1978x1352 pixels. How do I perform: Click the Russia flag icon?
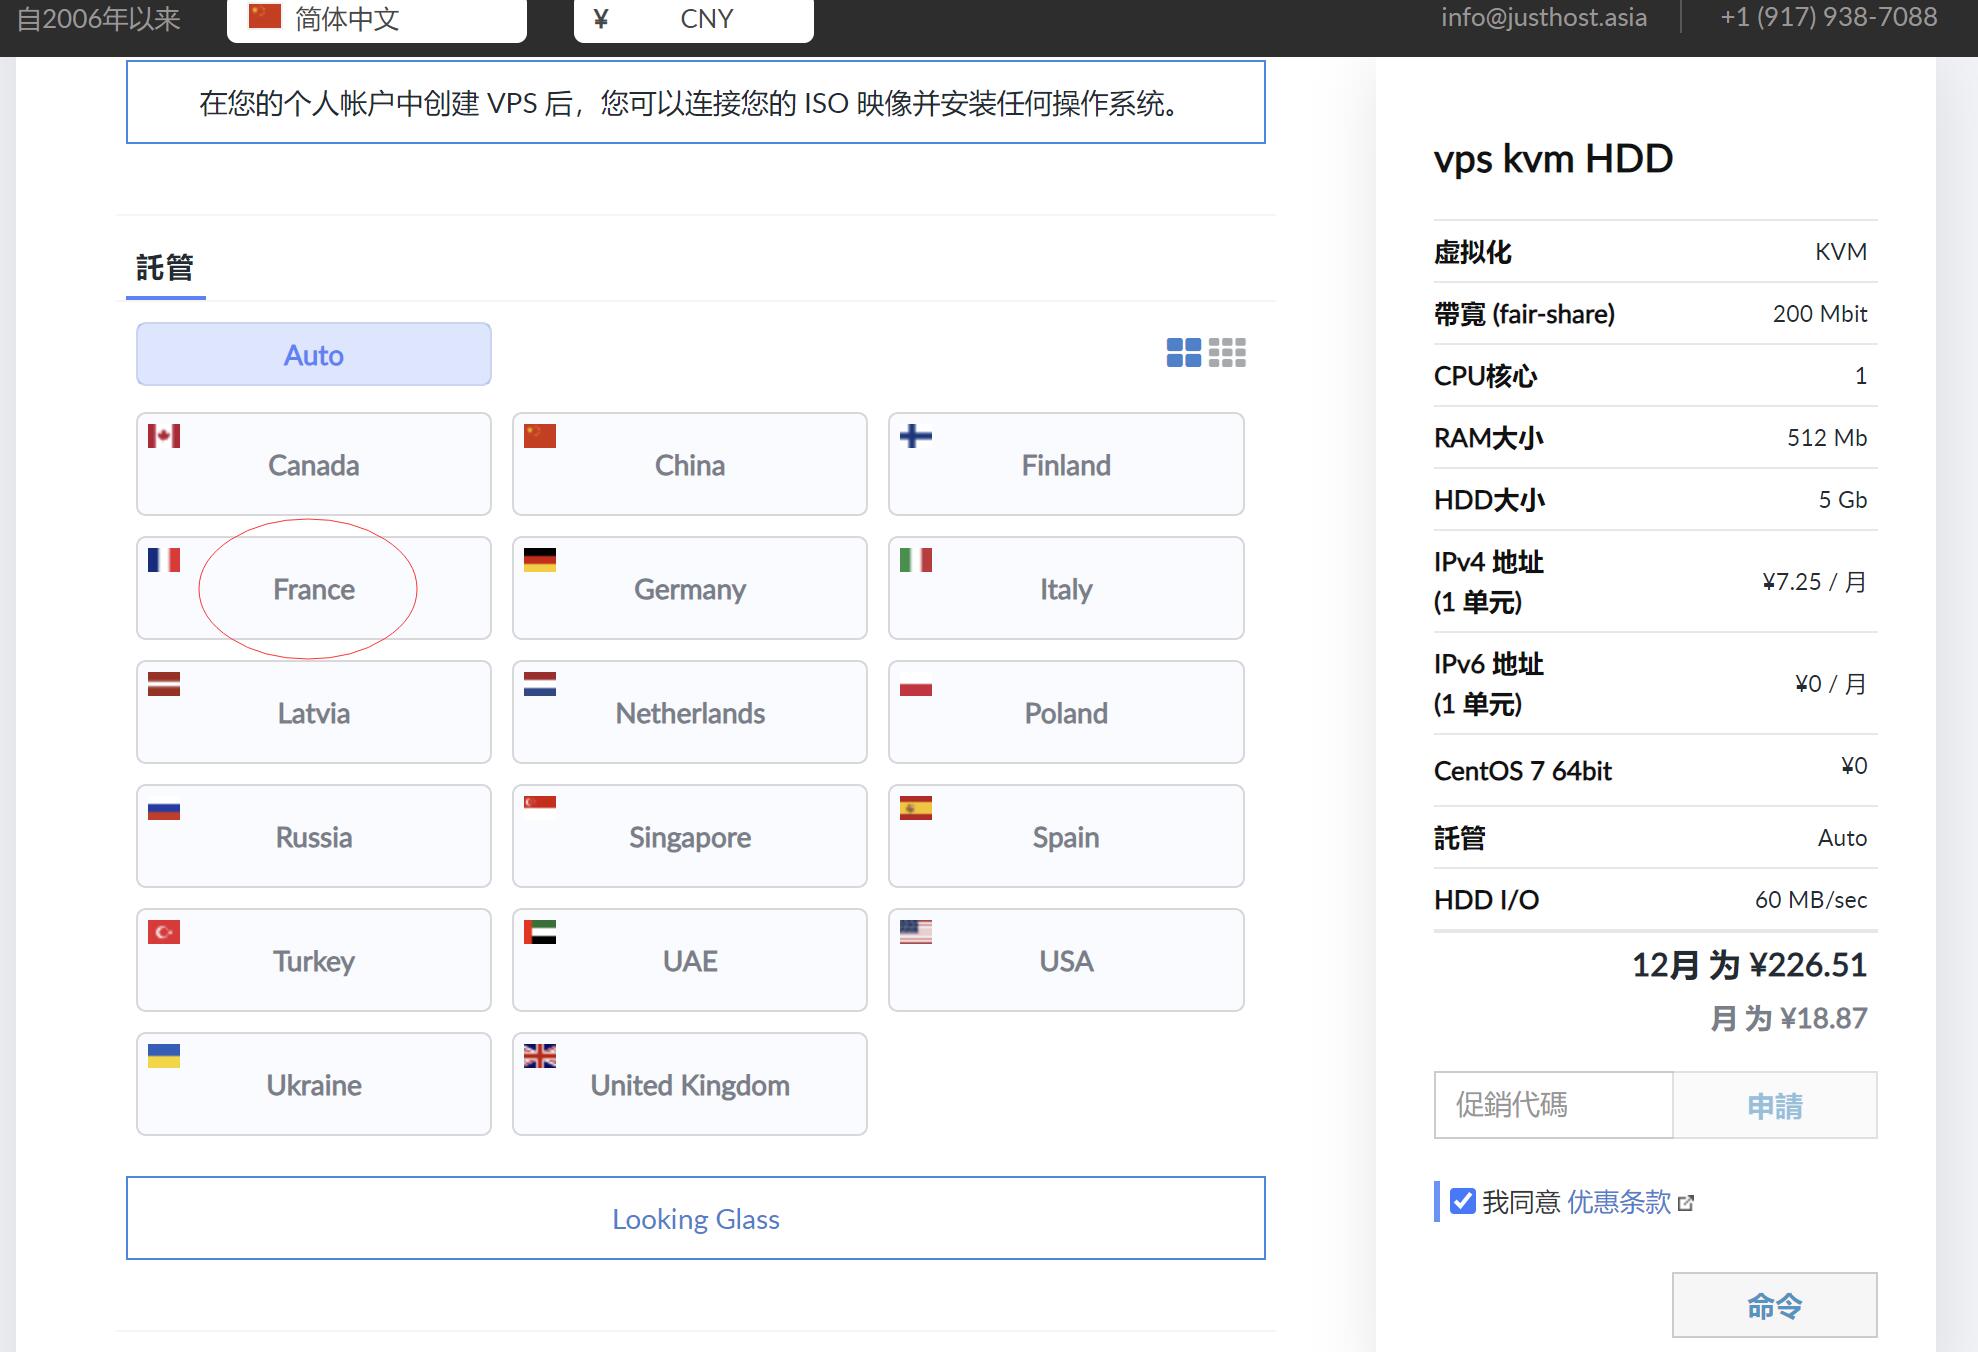pos(164,808)
